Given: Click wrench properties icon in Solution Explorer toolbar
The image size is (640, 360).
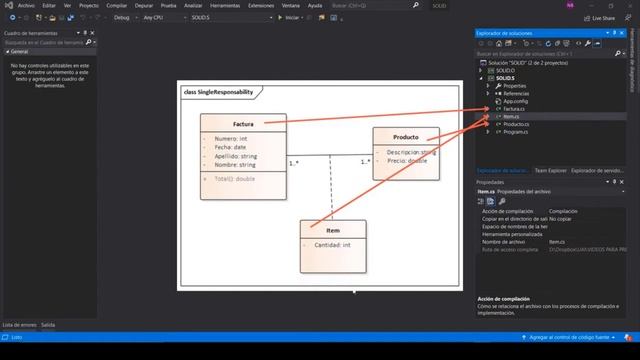Looking at the screenshot, I should [588, 43].
